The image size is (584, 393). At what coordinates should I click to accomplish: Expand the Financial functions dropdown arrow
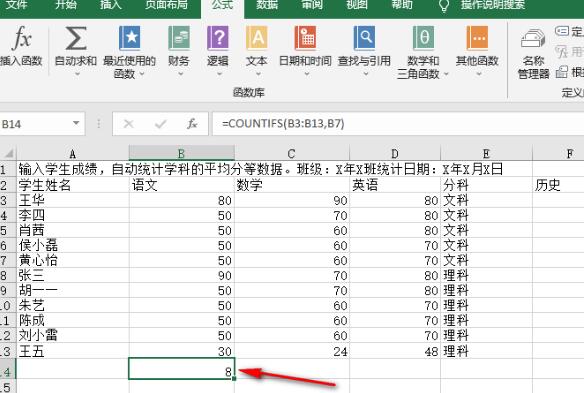pyautogui.click(x=180, y=74)
